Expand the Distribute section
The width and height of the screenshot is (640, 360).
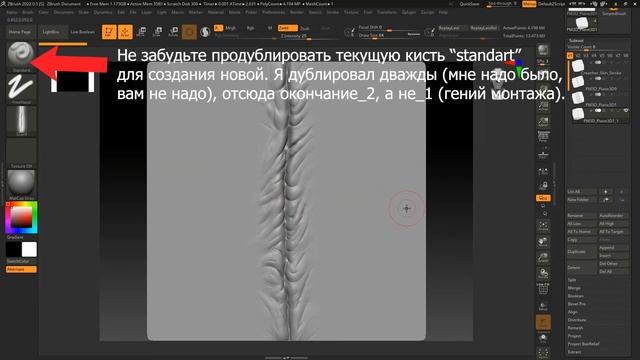coord(577,320)
